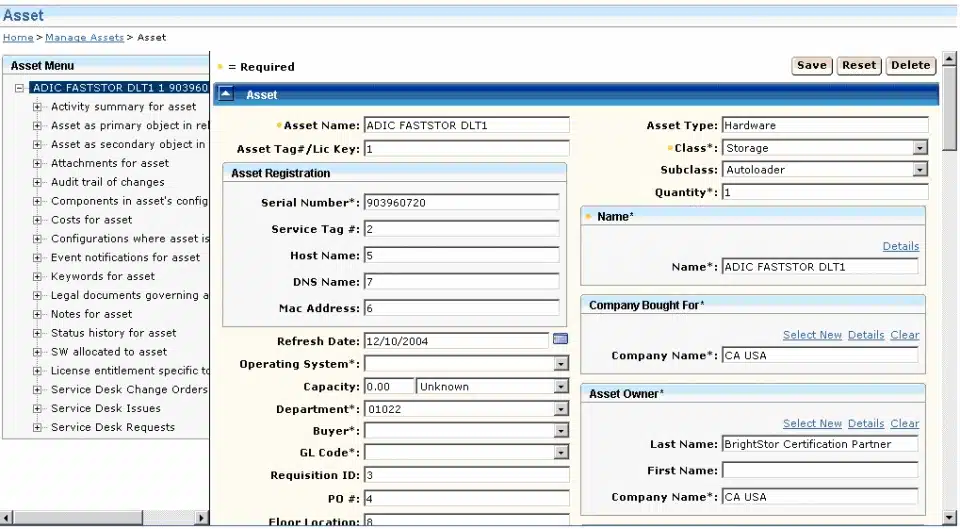This screenshot has width=960, height=529.
Task: Collapse the ADIC FASTSTOR DLT1 tree root
Action: pyautogui.click(x=20, y=88)
